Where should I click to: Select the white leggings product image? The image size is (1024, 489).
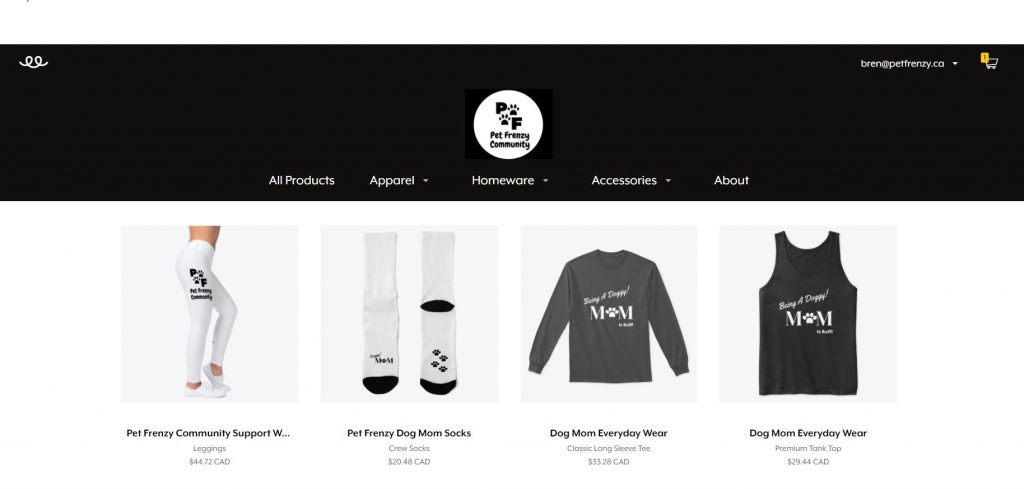pos(210,314)
